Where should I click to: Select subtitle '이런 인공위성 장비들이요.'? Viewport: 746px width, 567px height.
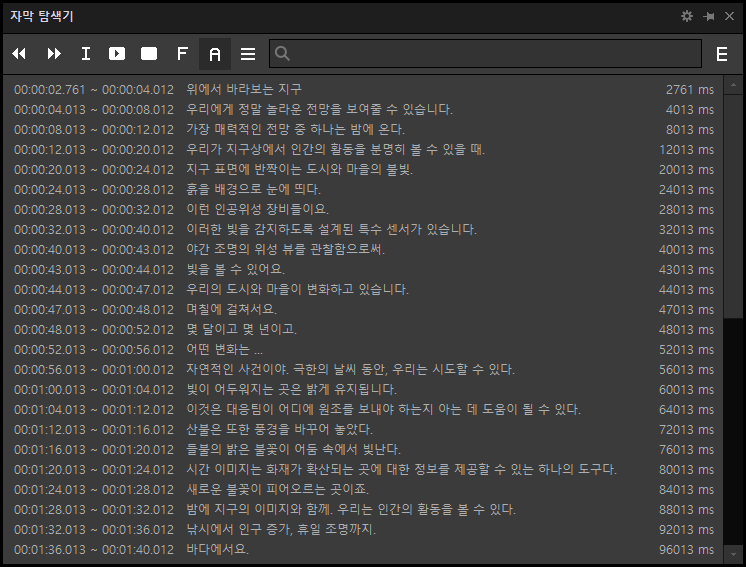257,209
